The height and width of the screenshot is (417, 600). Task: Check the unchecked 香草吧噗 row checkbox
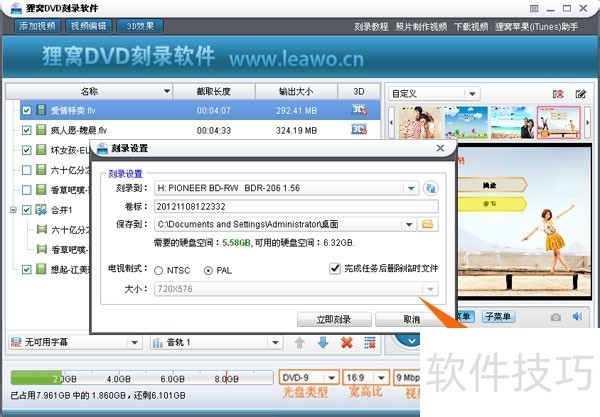pos(26,190)
